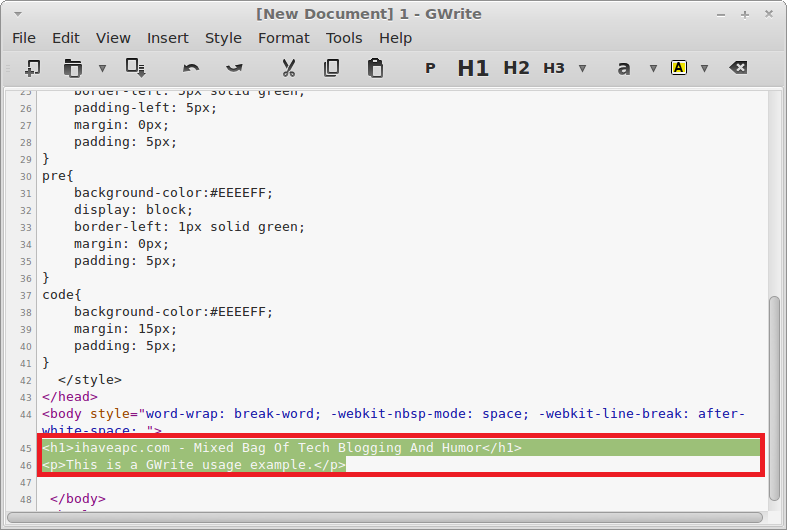Viewport: 787px width, 530px height.
Task: Undo the last action with the toolbar arrow
Action: (191, 68)
